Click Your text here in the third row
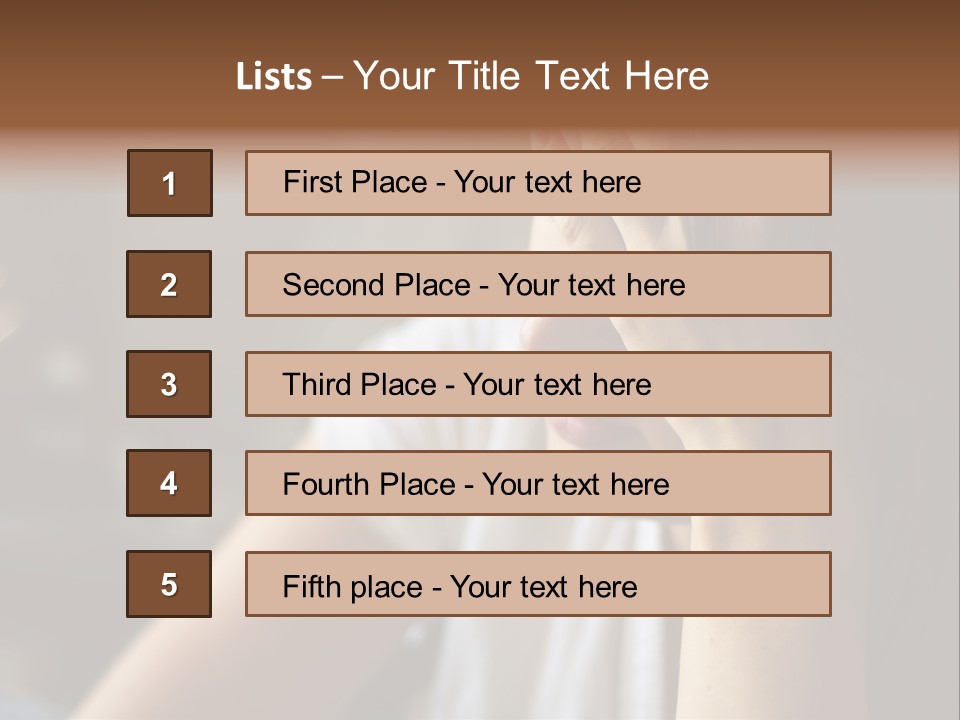 coord(557,385)
